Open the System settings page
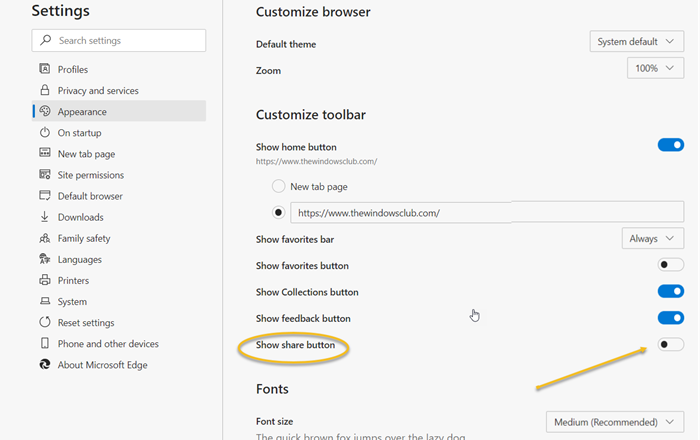Image resolution: width=700 pixels, height=440 pixels. coord(72,301)
